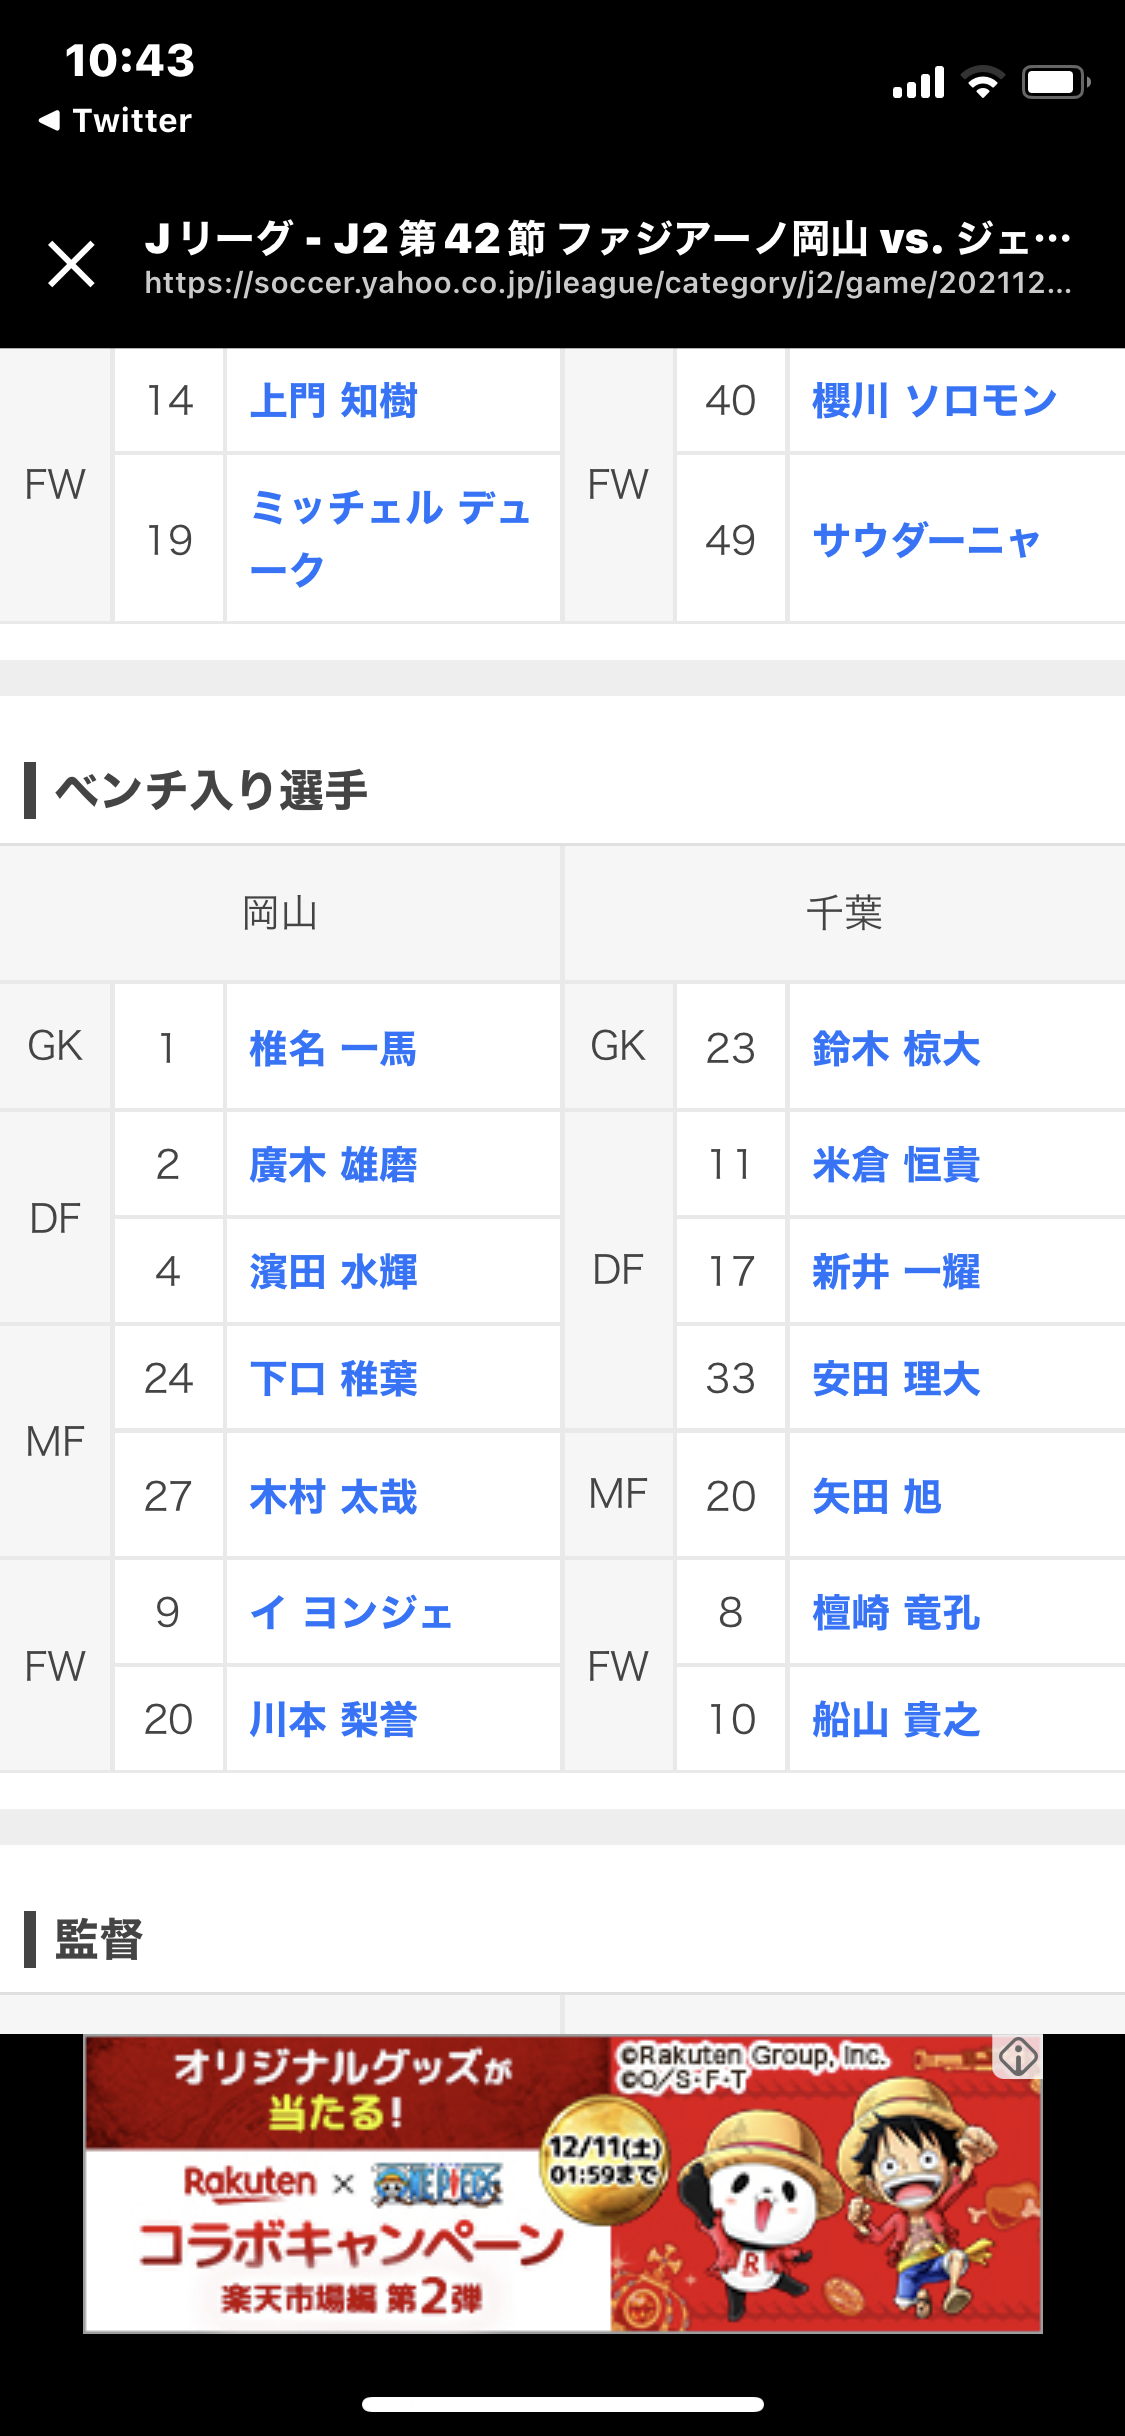Open player 櫻川 ソロモン profile

point(934,401)
